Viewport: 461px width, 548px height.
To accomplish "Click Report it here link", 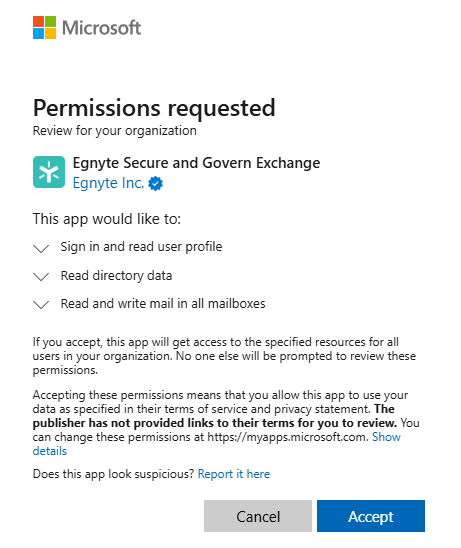I will coord(234,474).
